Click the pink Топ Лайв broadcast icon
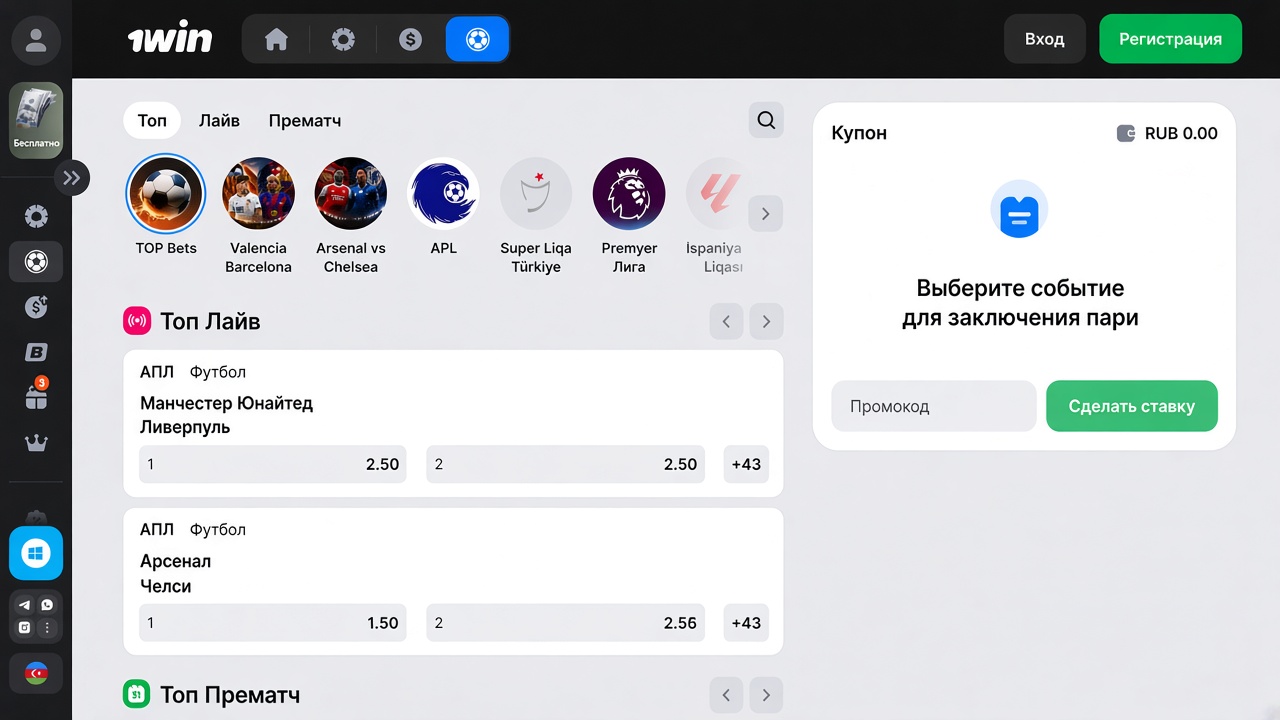 pyautogui.click(x=137, y=321)
